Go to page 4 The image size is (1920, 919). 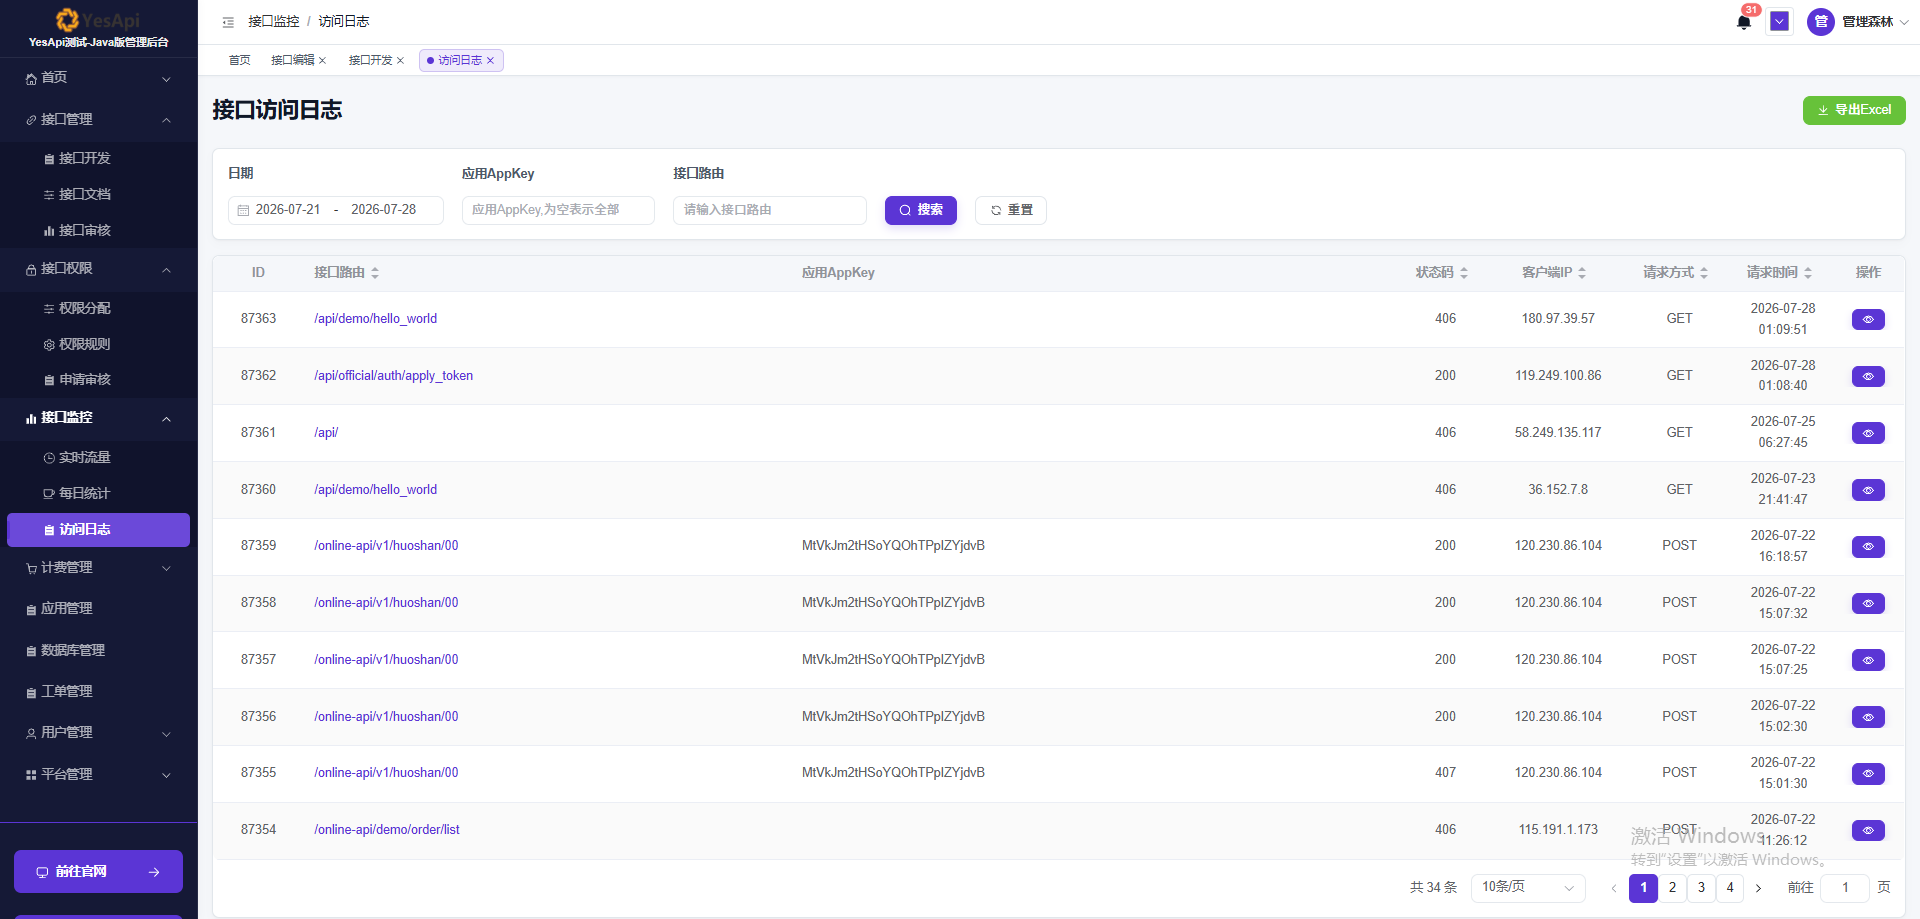click(x=1730, y=888)
